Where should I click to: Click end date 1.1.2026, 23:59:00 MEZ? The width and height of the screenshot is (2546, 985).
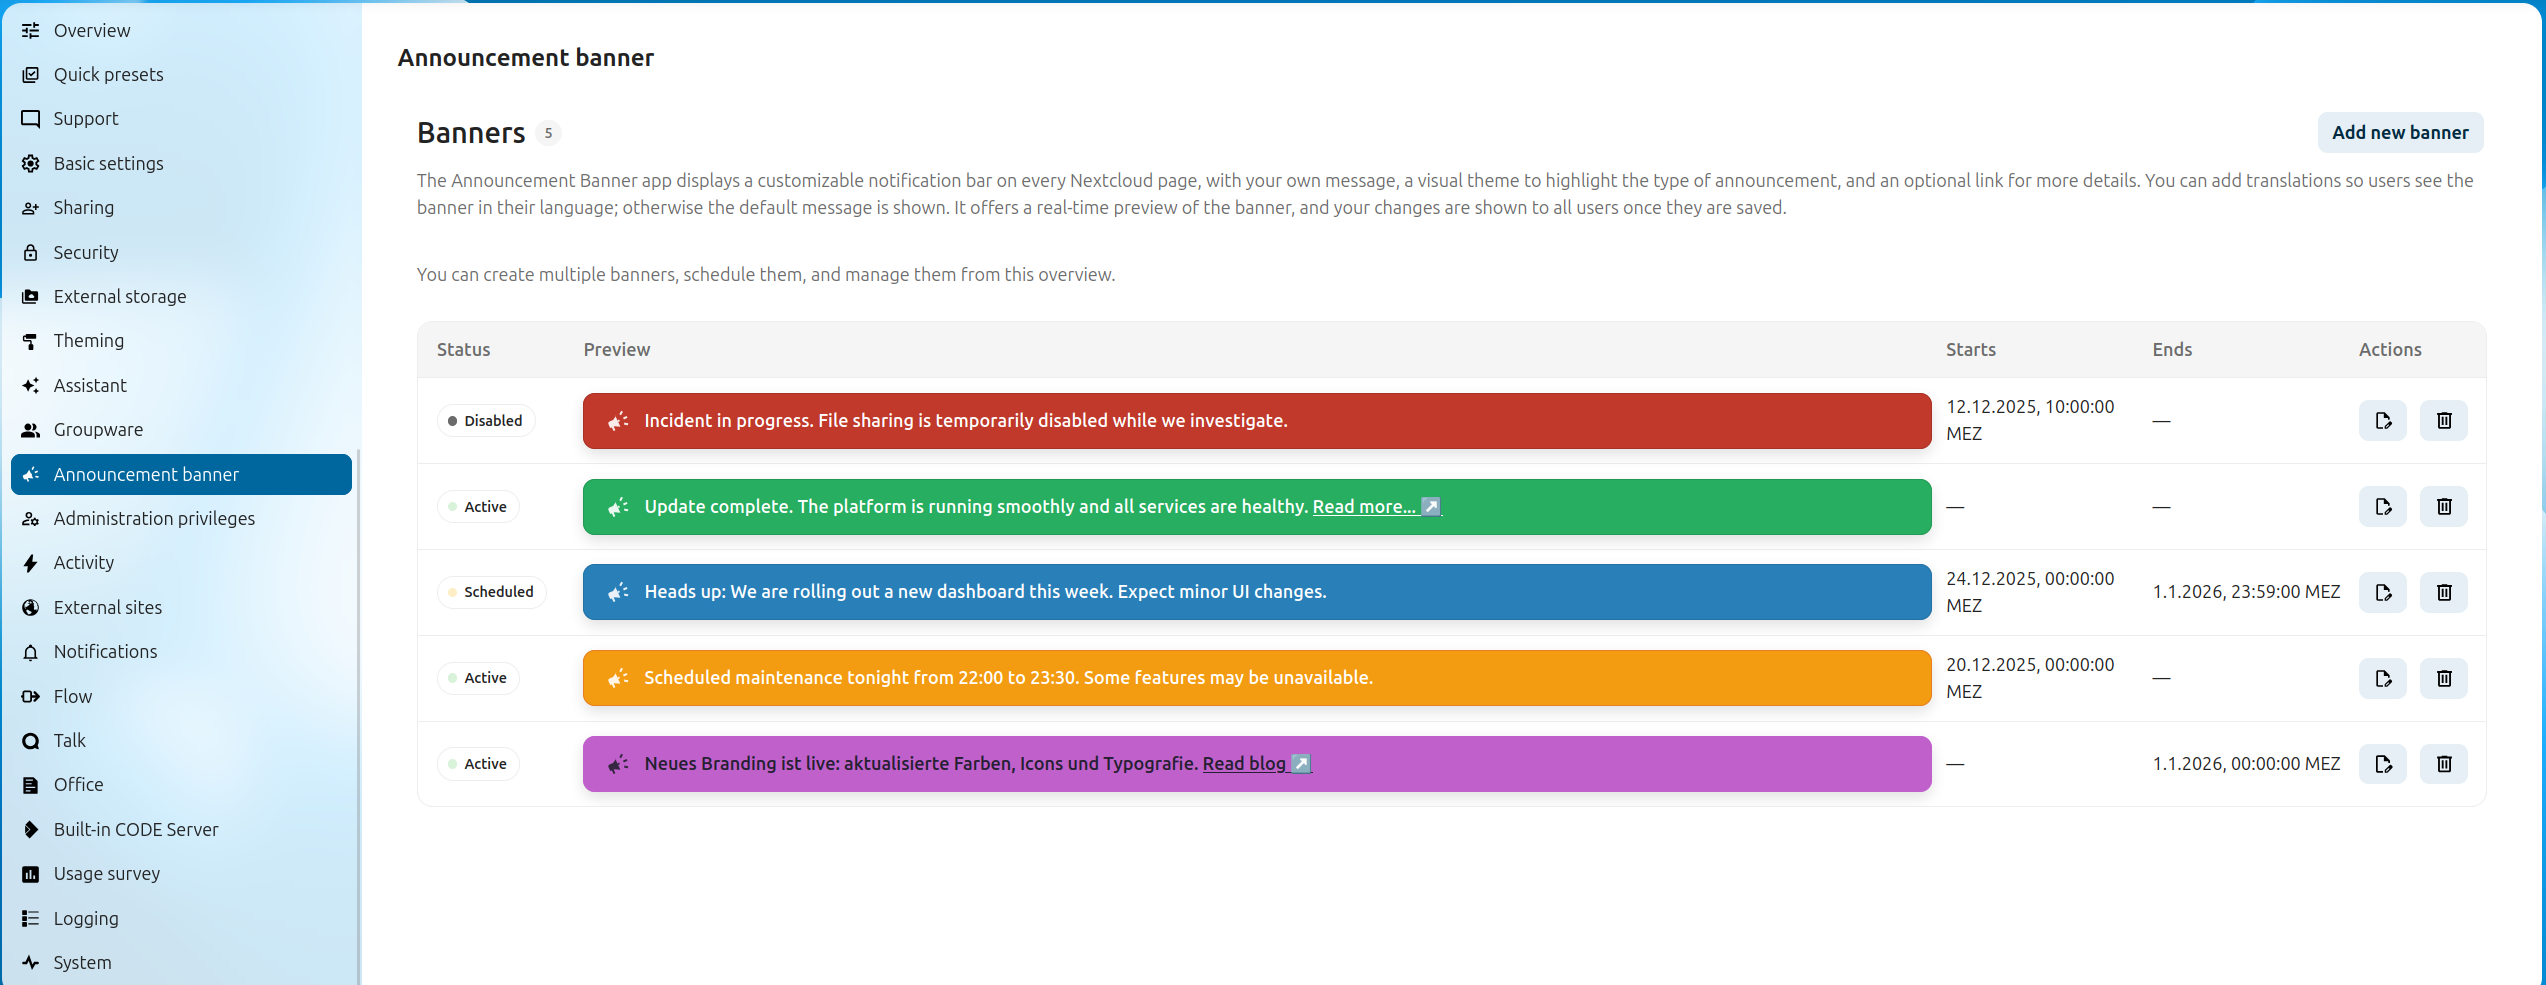tap(2246, 592)
